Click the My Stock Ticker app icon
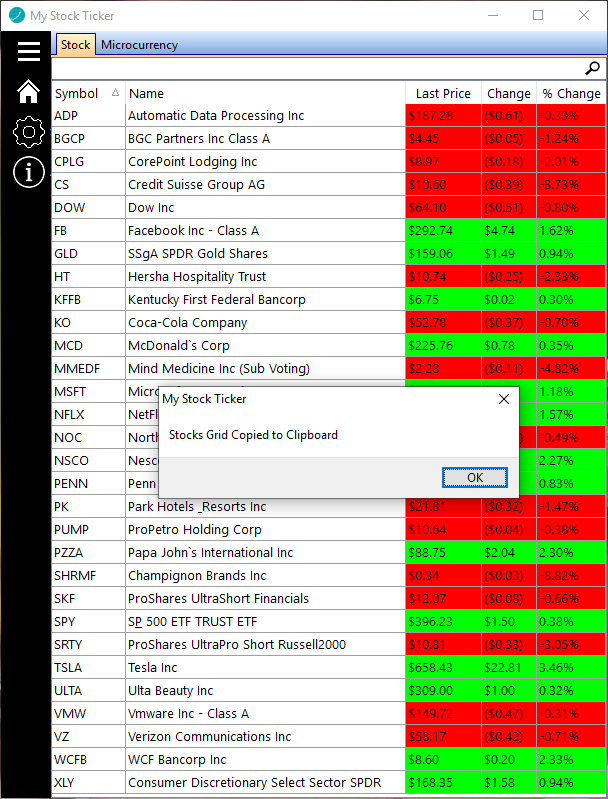 coord(17,15)
